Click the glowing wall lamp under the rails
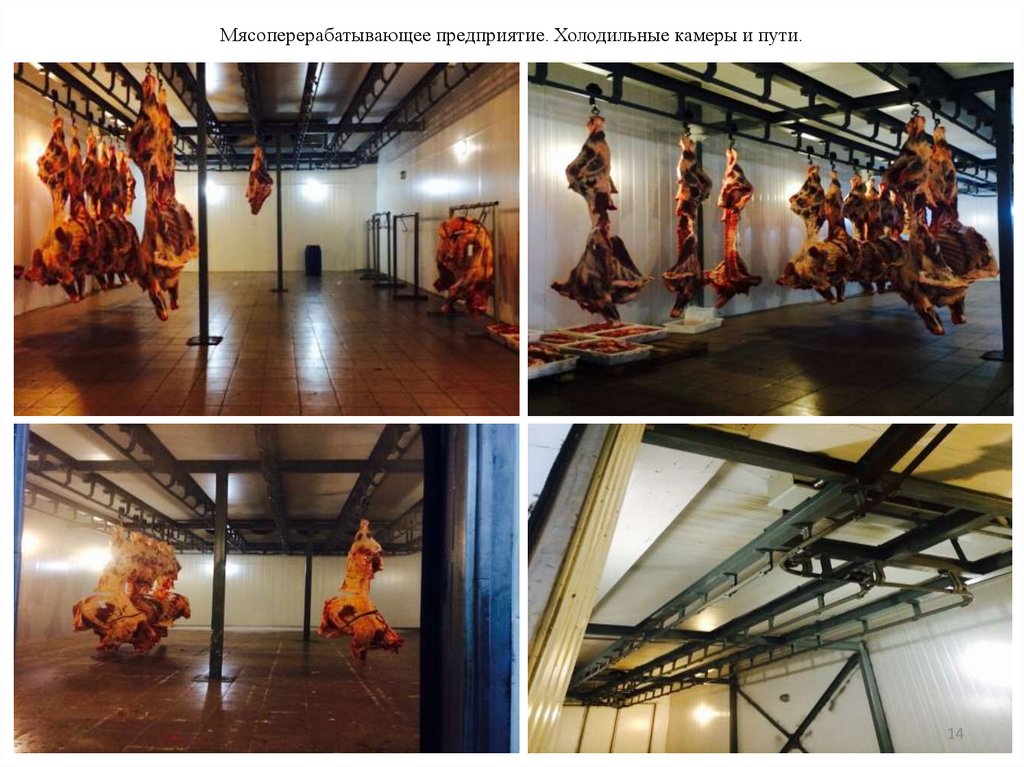The image size is (1024, 767). click(703, 712)
